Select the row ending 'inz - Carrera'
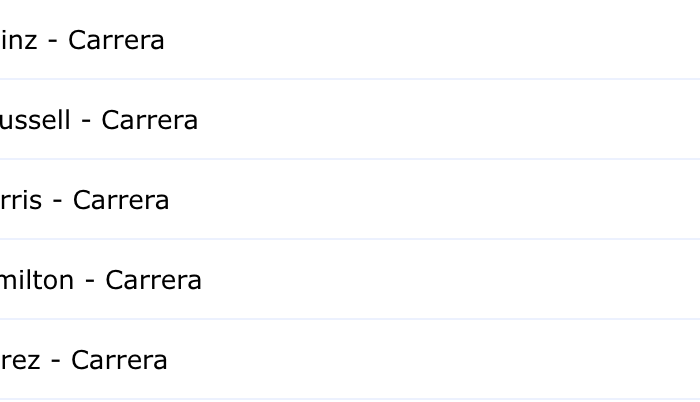Image resolution: width=700 pixels, height=402 pixels. [350, 40]
